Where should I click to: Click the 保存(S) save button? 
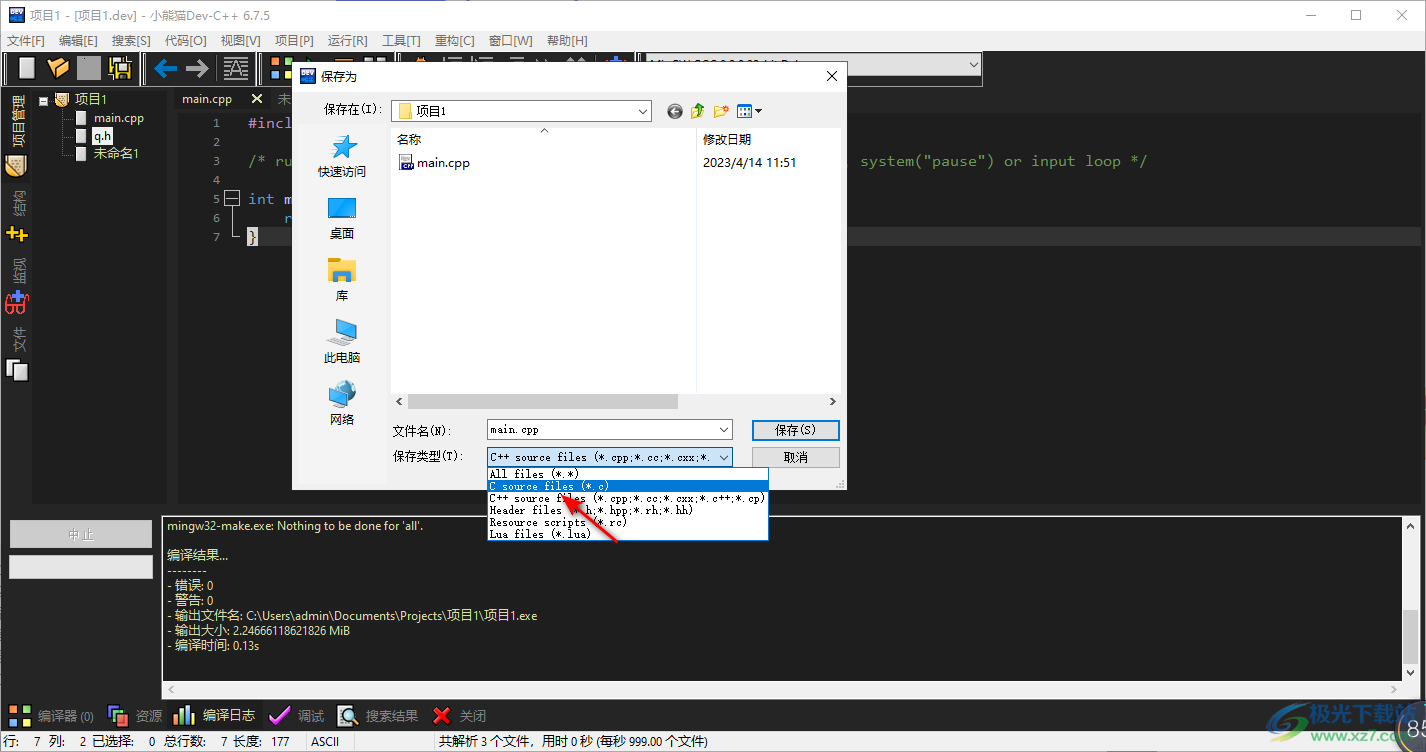pos(796,430)
